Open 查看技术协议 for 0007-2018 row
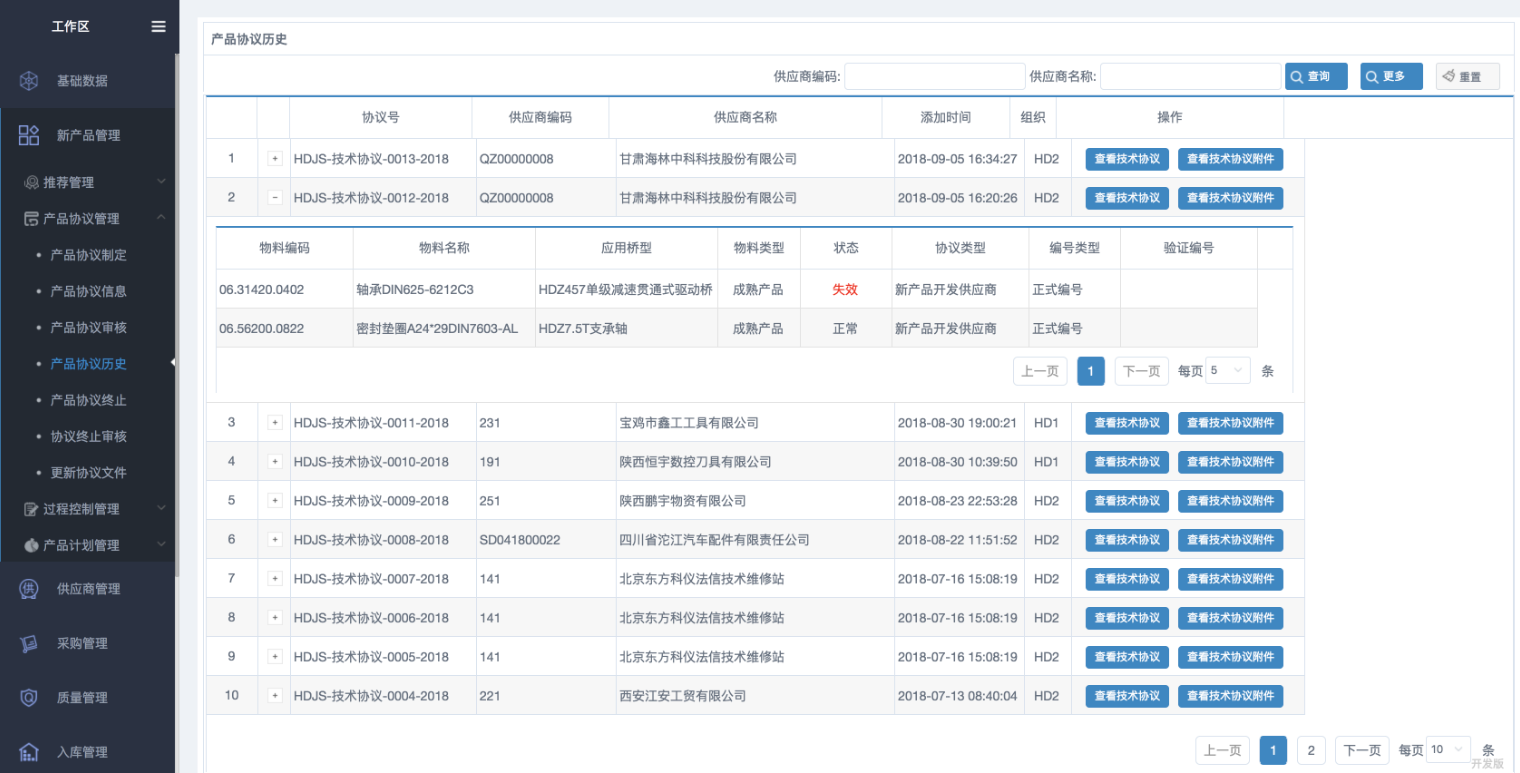 pyautogui.click(x=1127, y=579)
